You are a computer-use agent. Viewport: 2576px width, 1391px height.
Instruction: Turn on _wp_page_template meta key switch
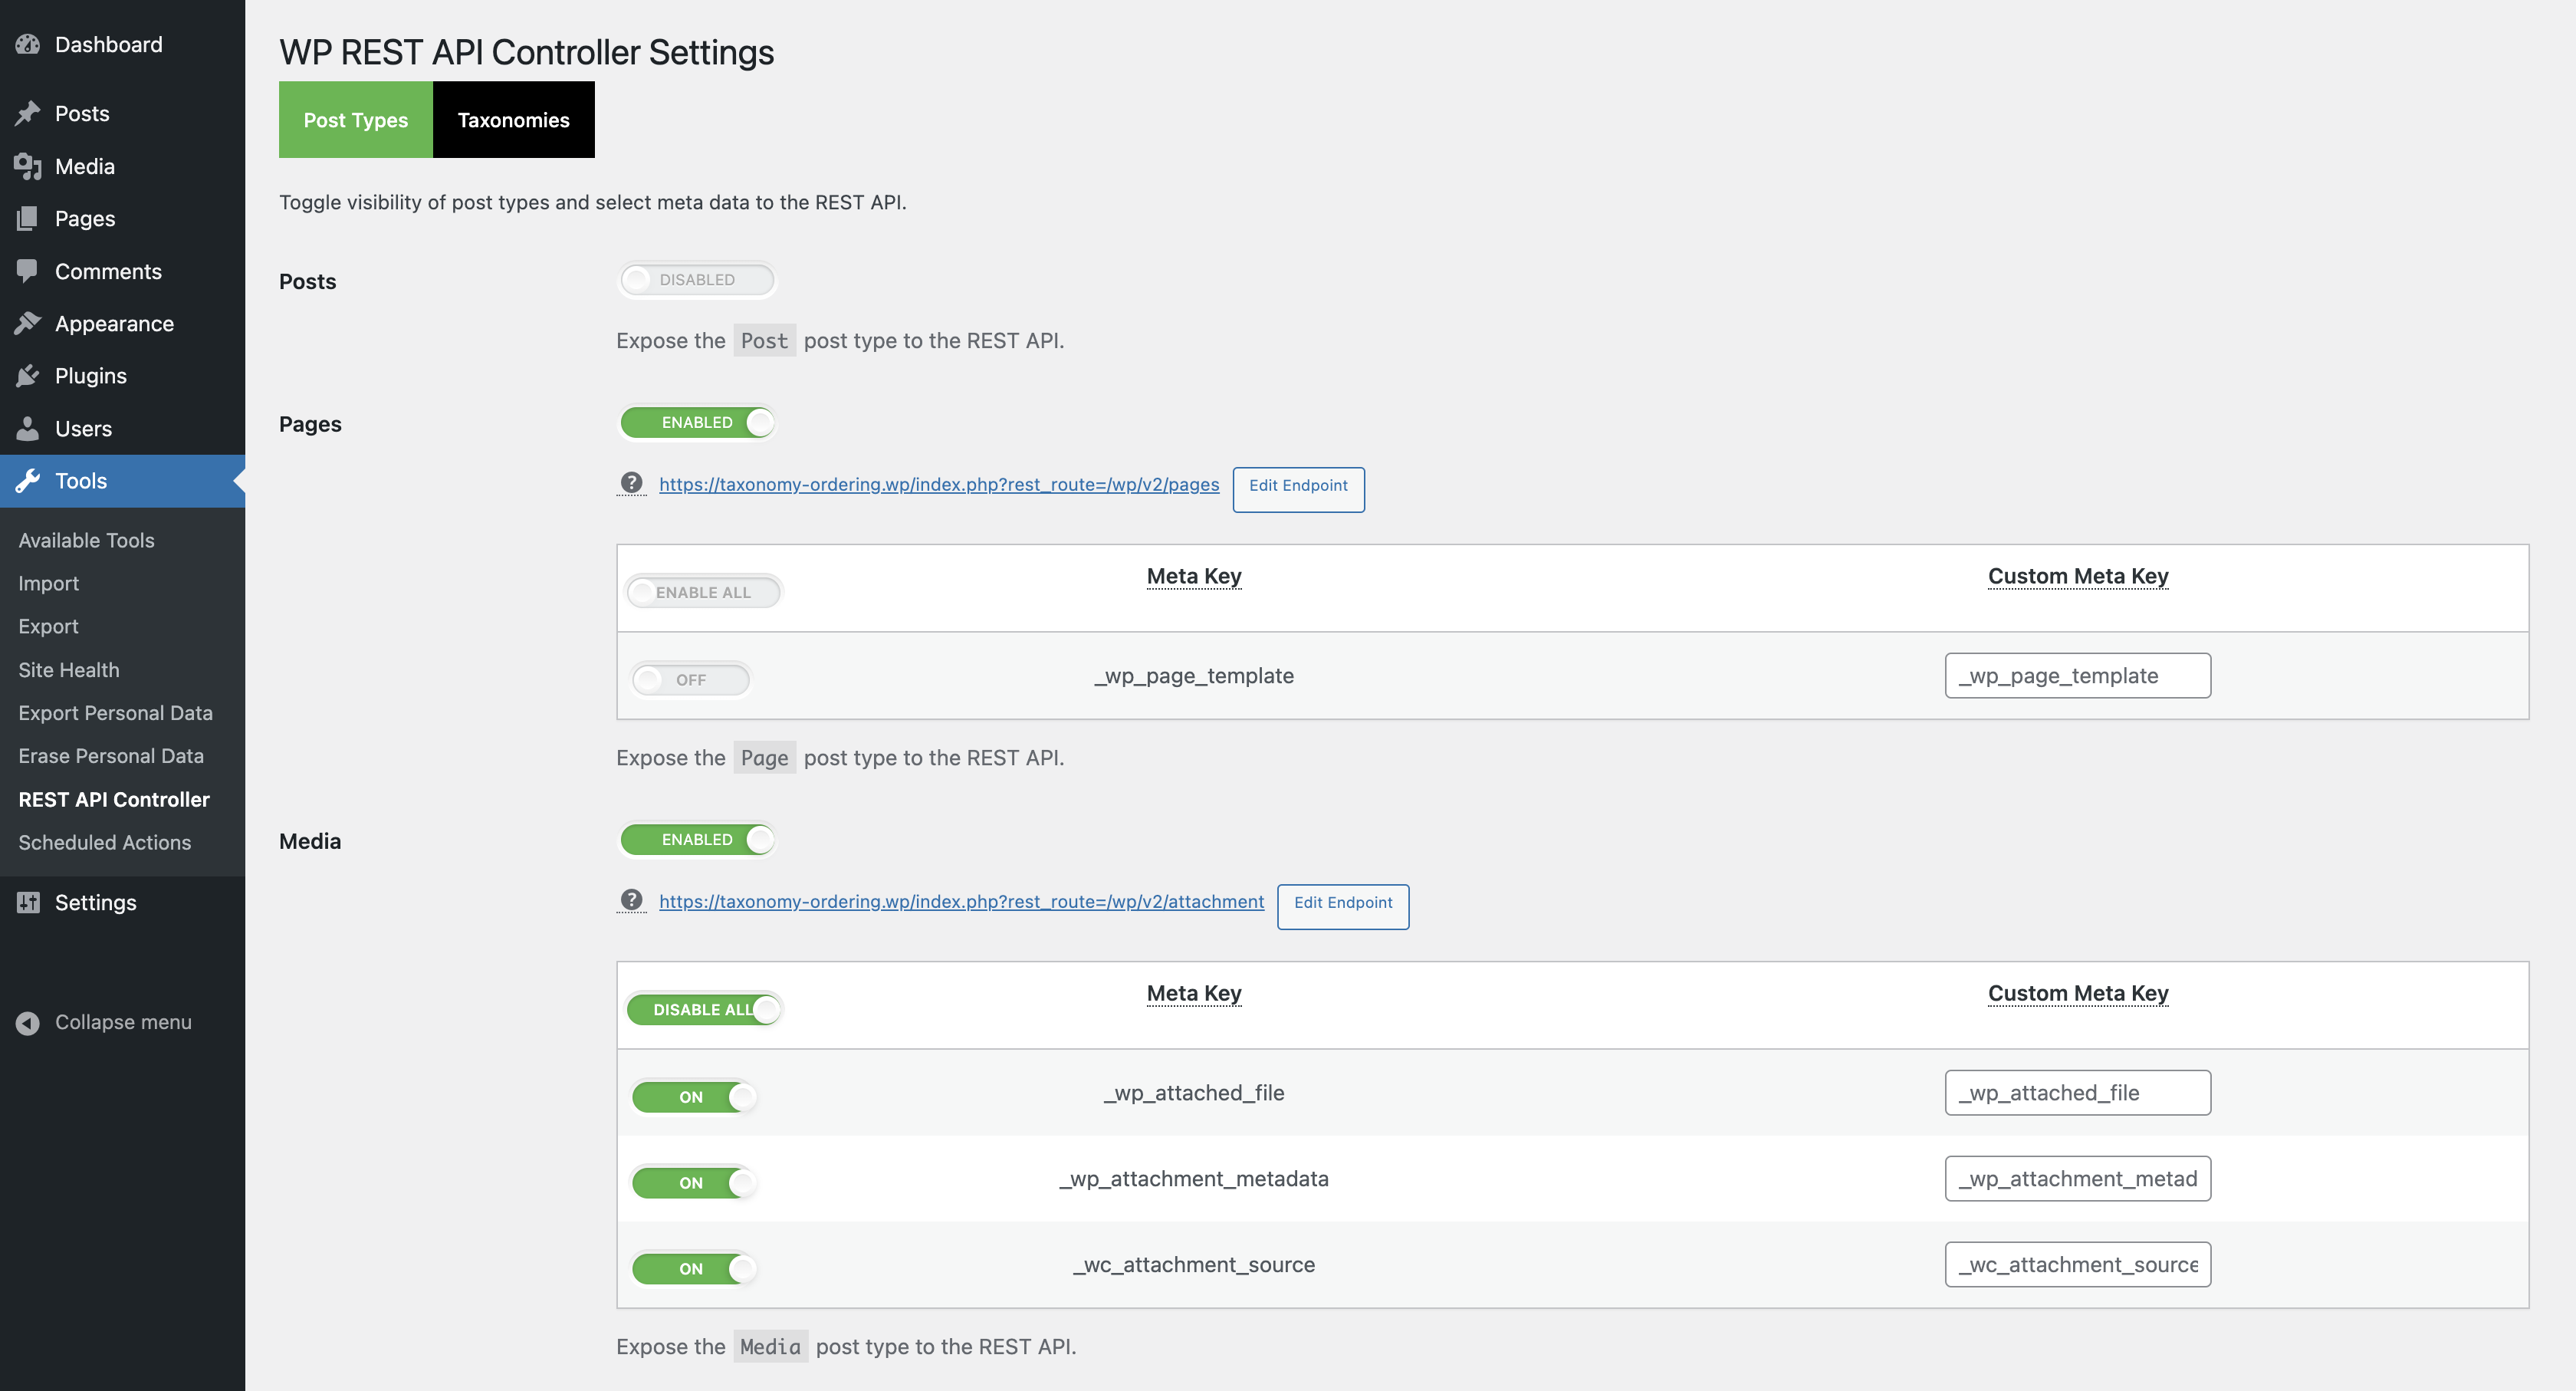tap(691, 679)
